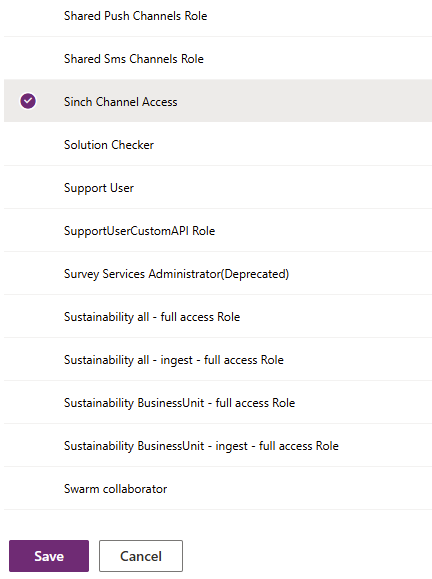Click the Save button
Image resolution: width=432 pixels, height=579 pixels.
pos(49,556)
